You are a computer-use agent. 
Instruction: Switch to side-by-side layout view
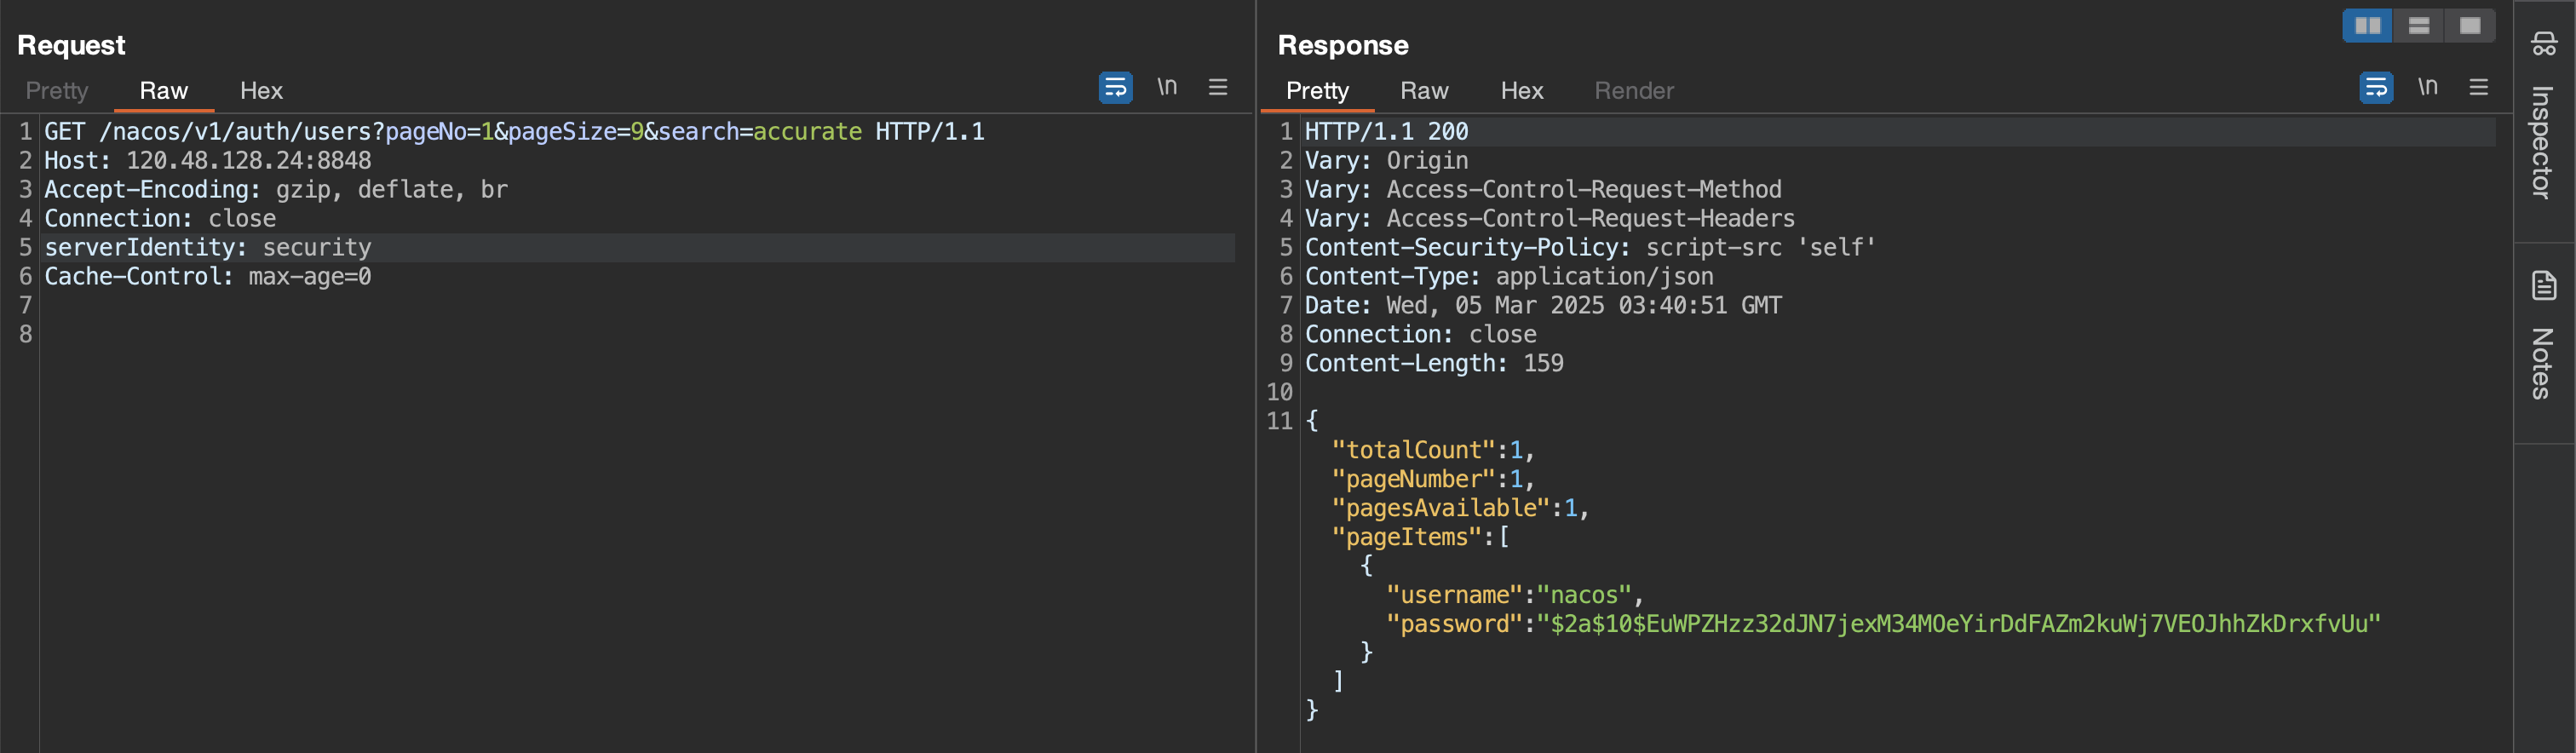2368,26
